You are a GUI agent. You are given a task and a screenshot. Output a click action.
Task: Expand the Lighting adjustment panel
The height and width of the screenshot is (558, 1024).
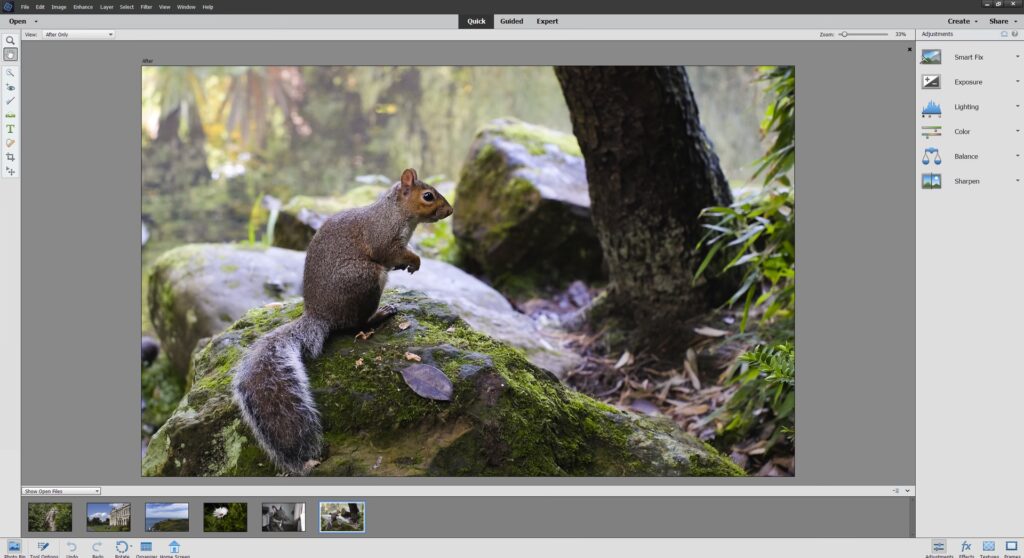click(968, 107)
